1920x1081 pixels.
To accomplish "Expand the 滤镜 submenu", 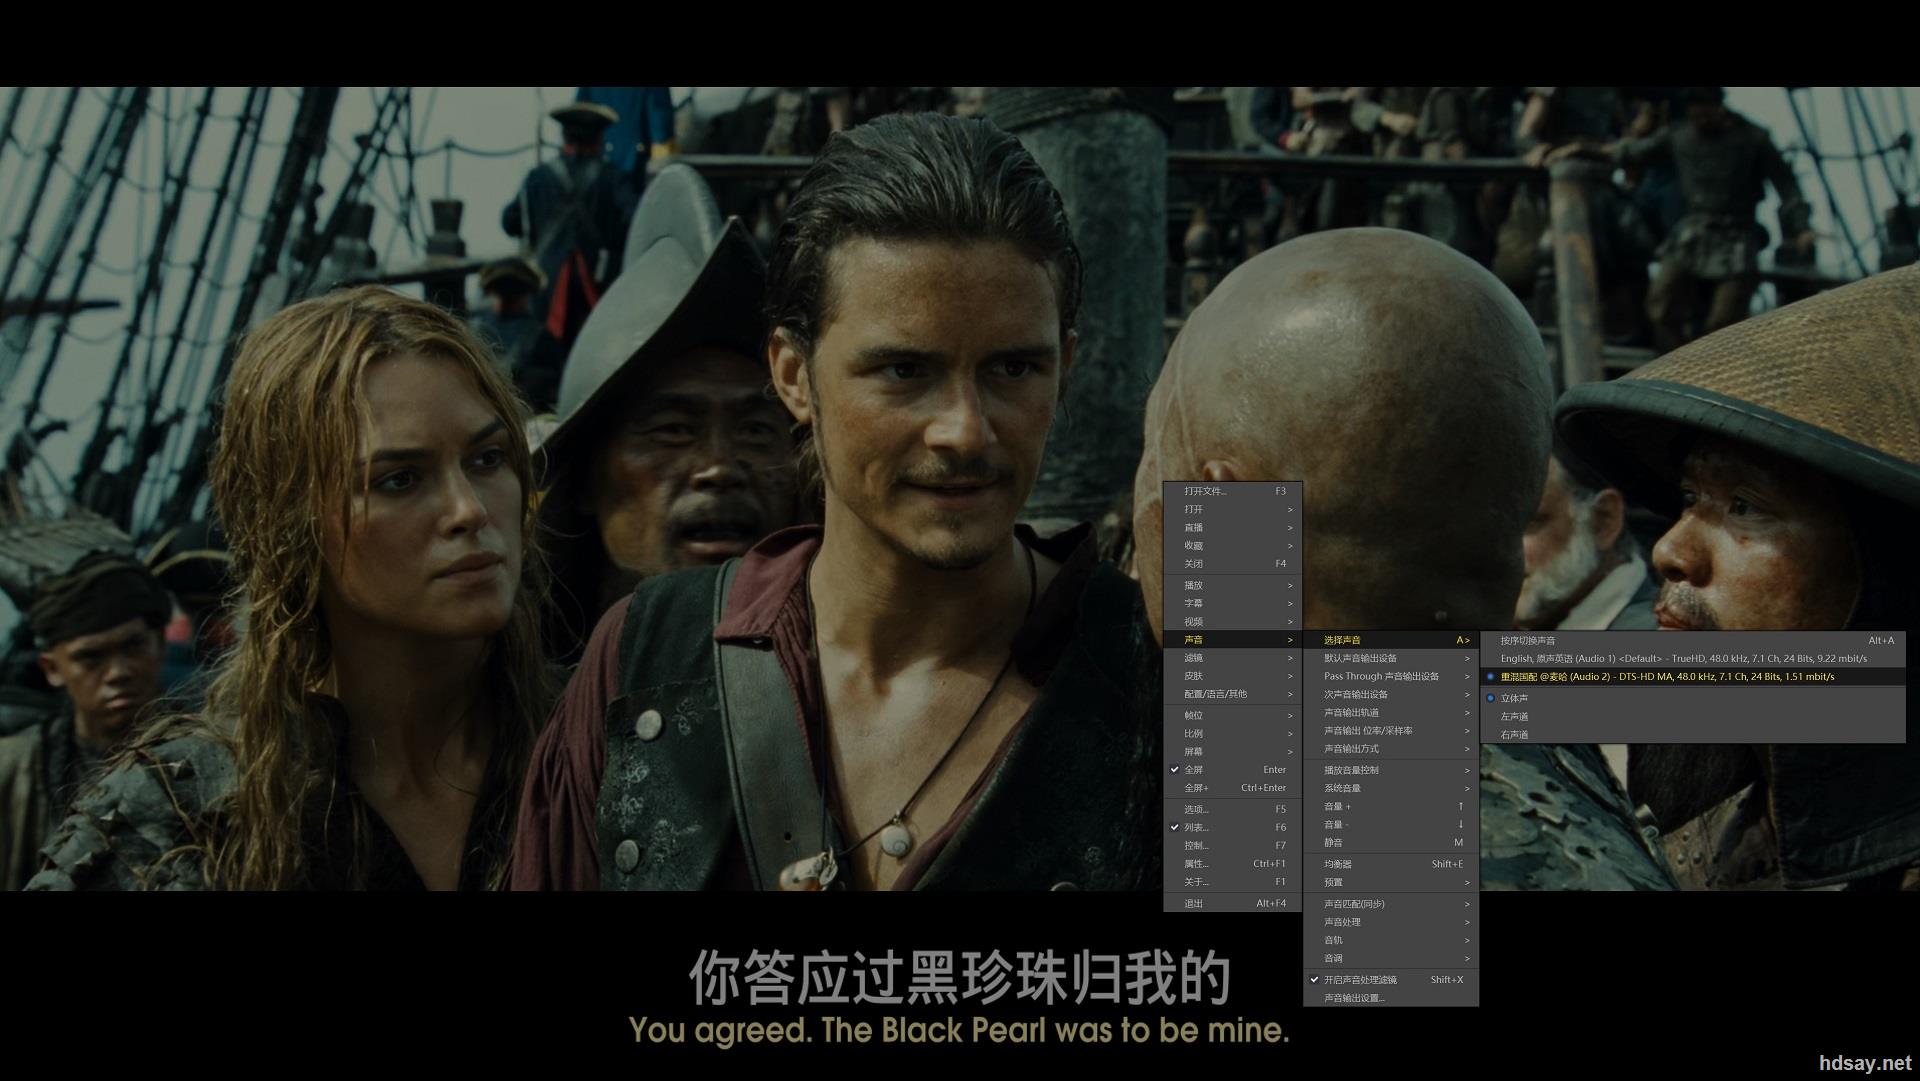I will pyautogui.click(x=1233, y=657).
